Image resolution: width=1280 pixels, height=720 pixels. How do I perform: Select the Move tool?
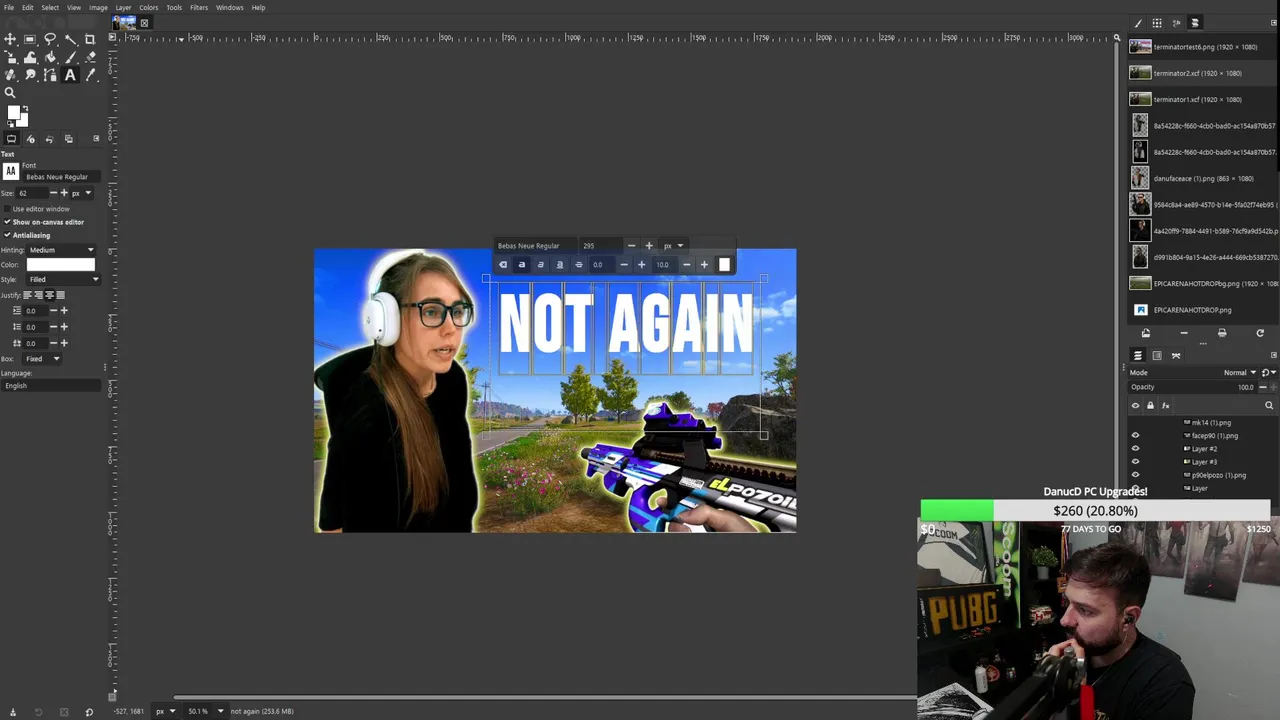click(x=10, y=39)
